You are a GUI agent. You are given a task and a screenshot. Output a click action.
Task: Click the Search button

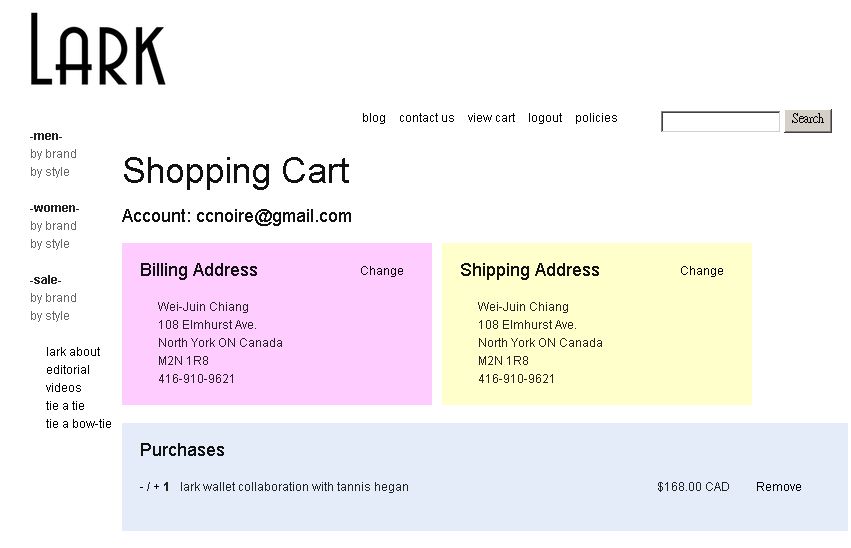[x=808, y=120]
